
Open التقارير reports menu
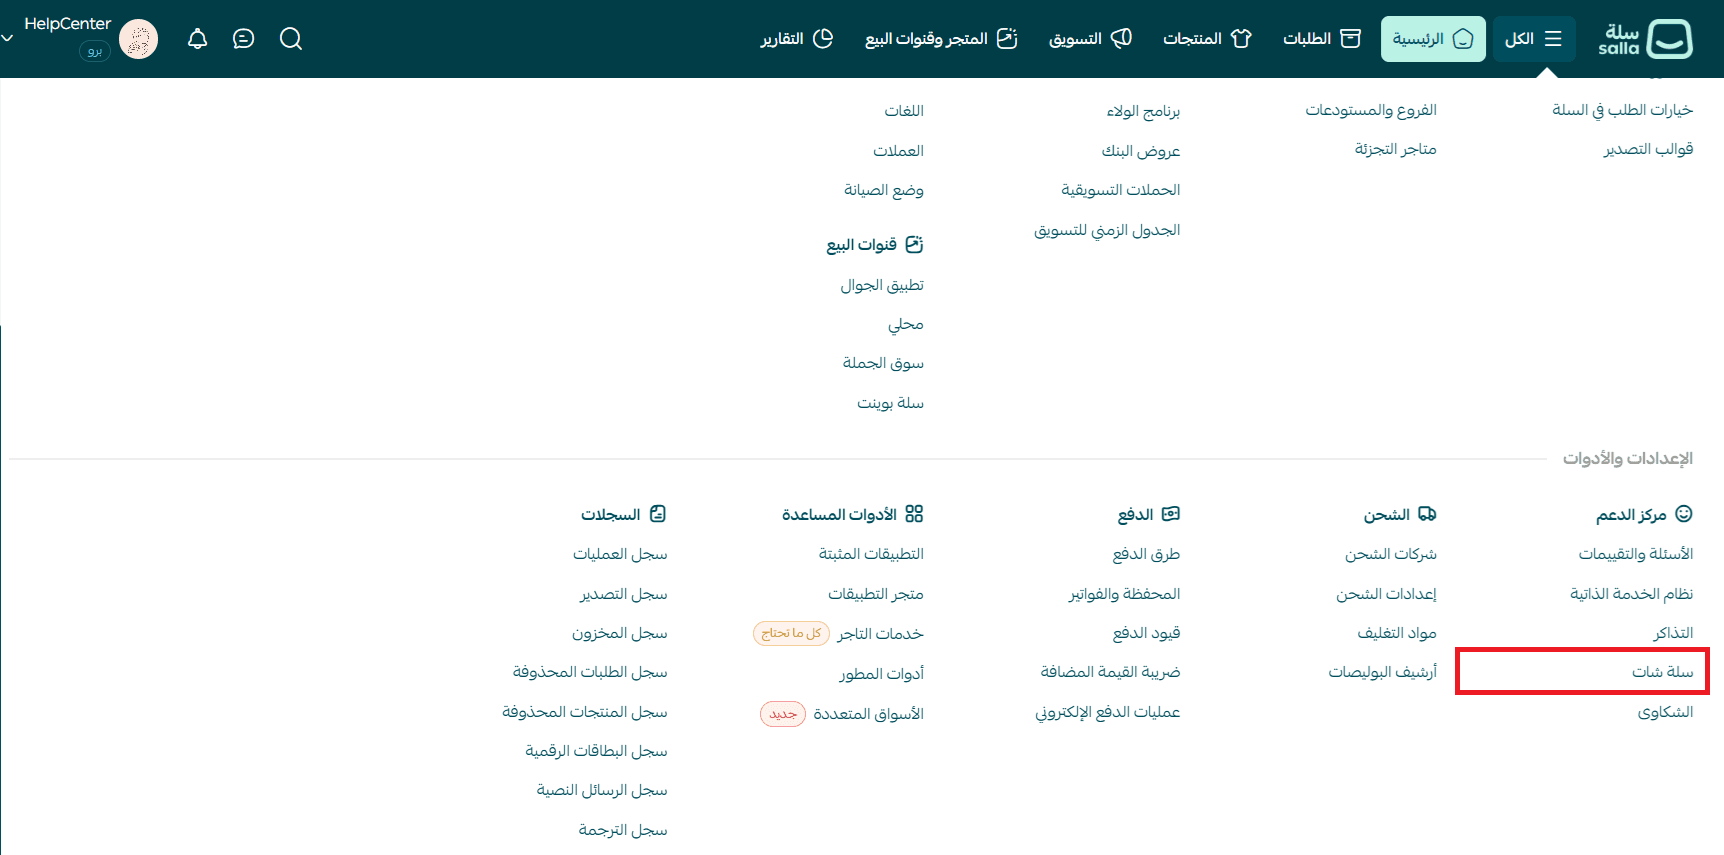coord(797,39)
